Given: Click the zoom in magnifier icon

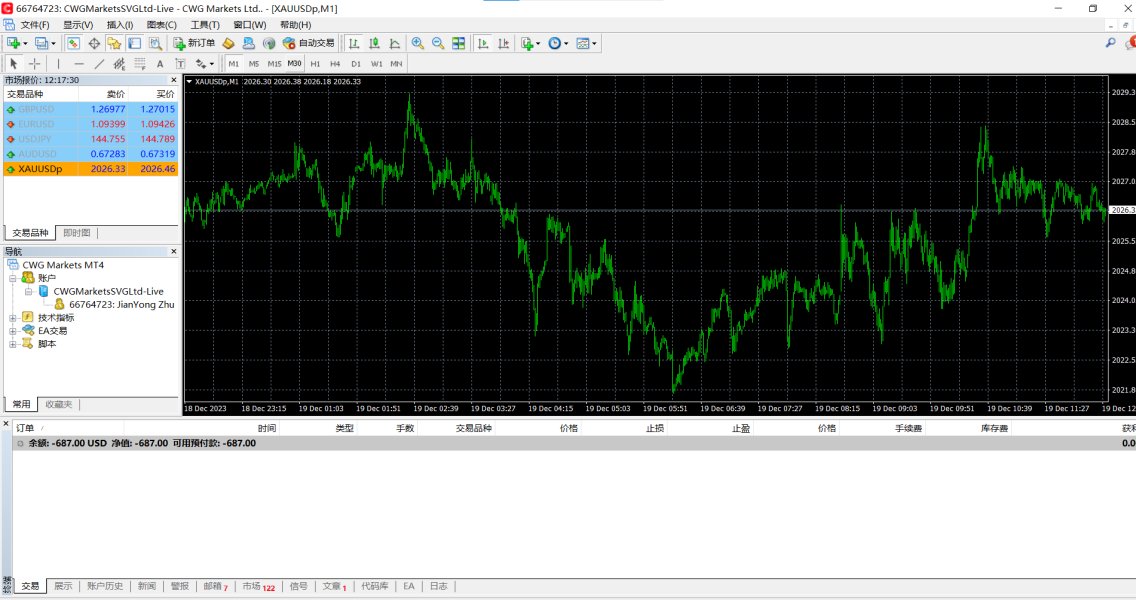Looking at the screenshot, I should click(x=417, y=43).
